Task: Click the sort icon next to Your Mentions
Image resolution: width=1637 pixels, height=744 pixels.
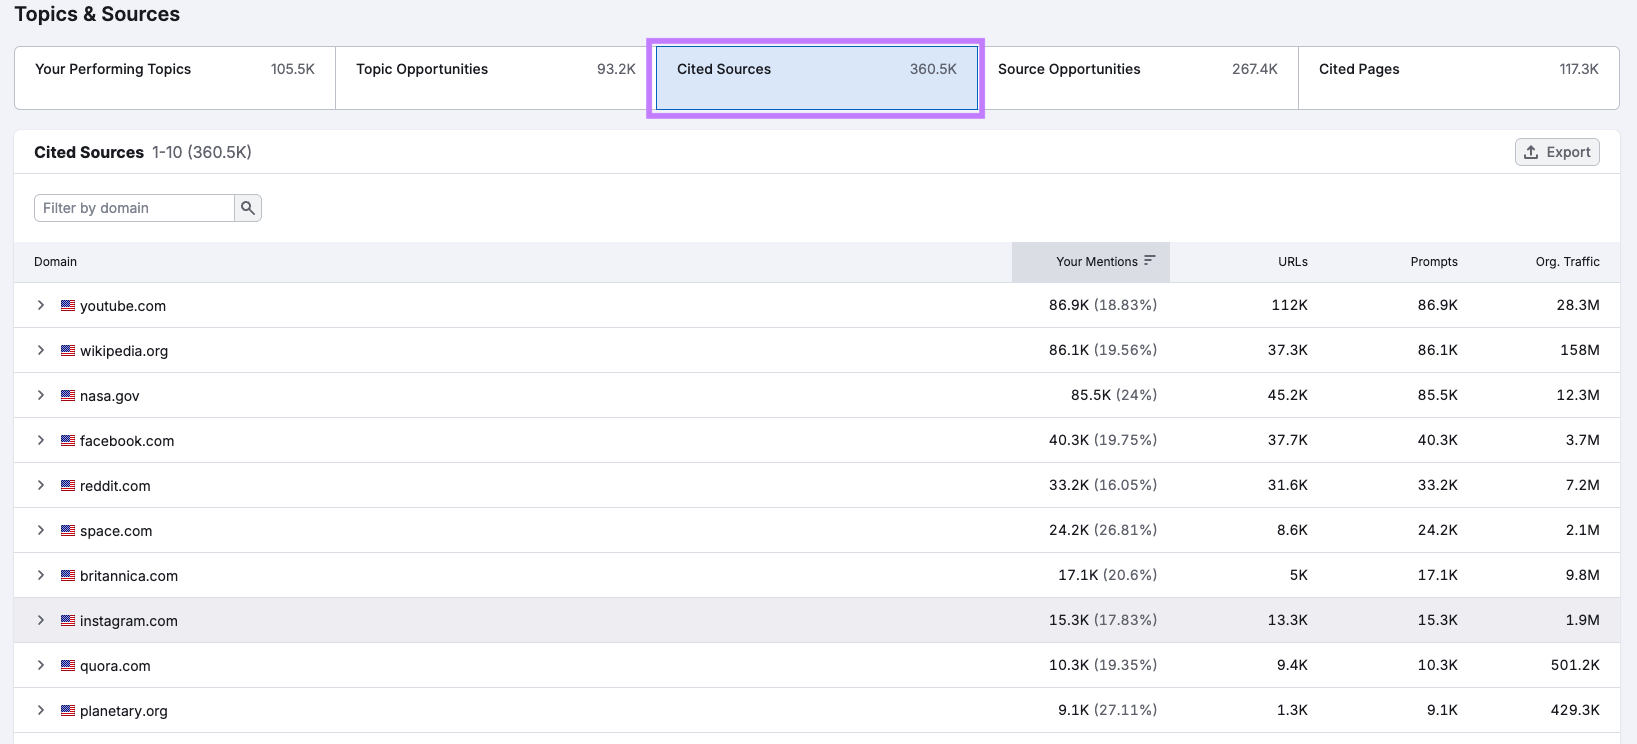Action: click(1150, 260)
